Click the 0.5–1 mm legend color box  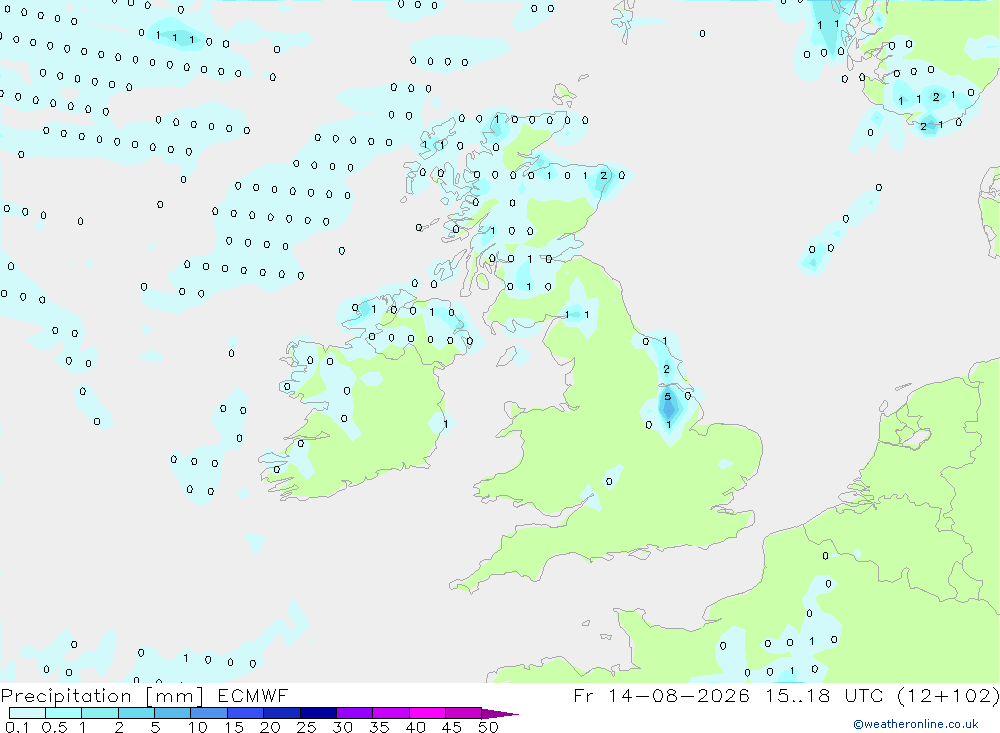[64, 713]
